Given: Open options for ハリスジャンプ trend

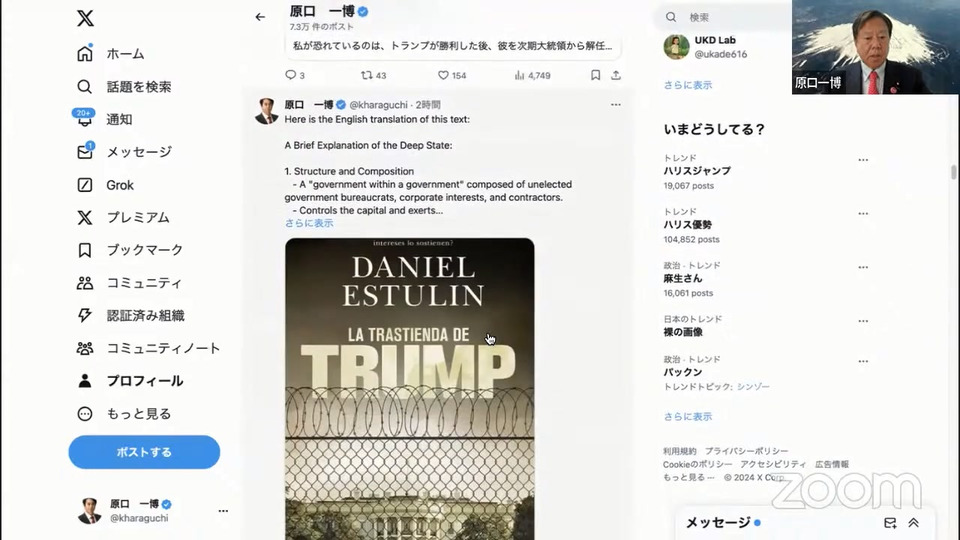Looking at the screenshot, I should [863, 160].
